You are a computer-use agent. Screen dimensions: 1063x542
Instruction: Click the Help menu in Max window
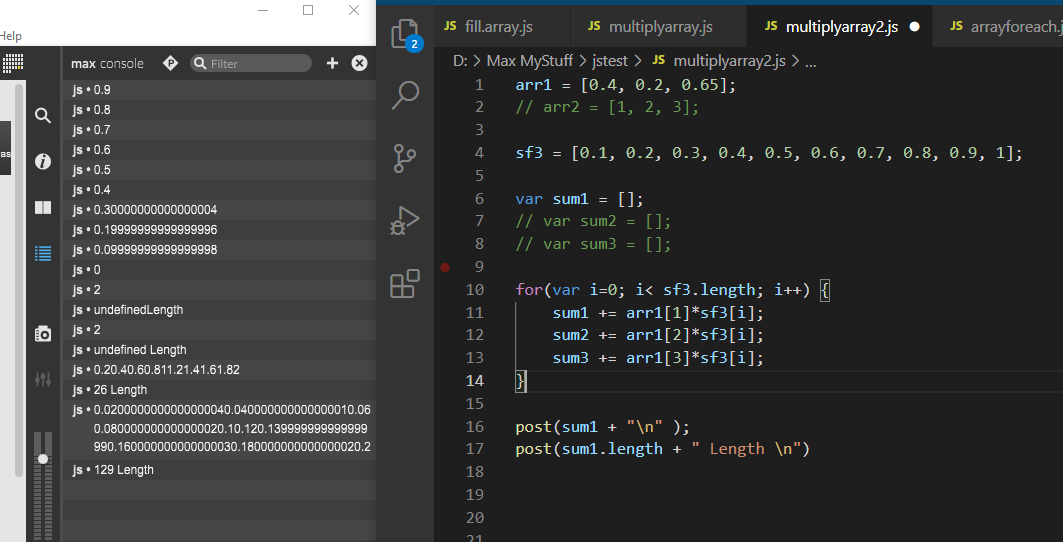click(11, 36)
